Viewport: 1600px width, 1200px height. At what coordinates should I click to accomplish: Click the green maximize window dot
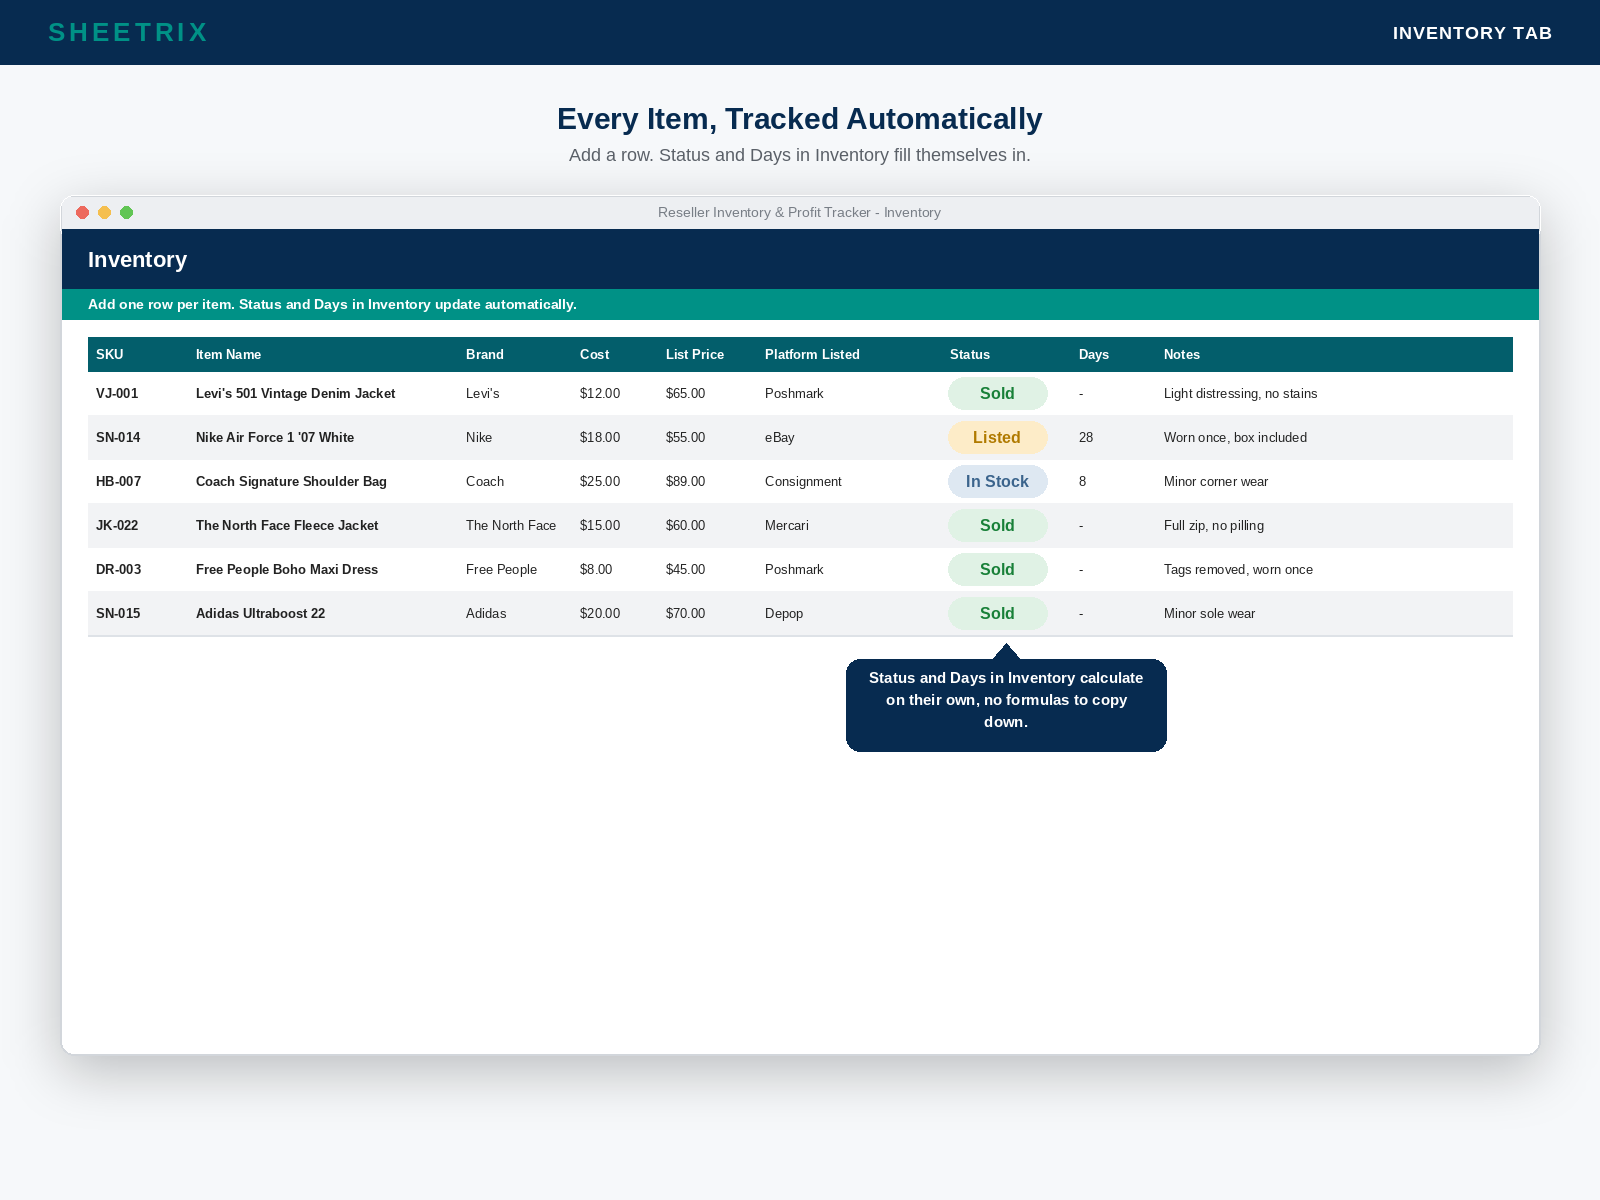pos(126,212)
